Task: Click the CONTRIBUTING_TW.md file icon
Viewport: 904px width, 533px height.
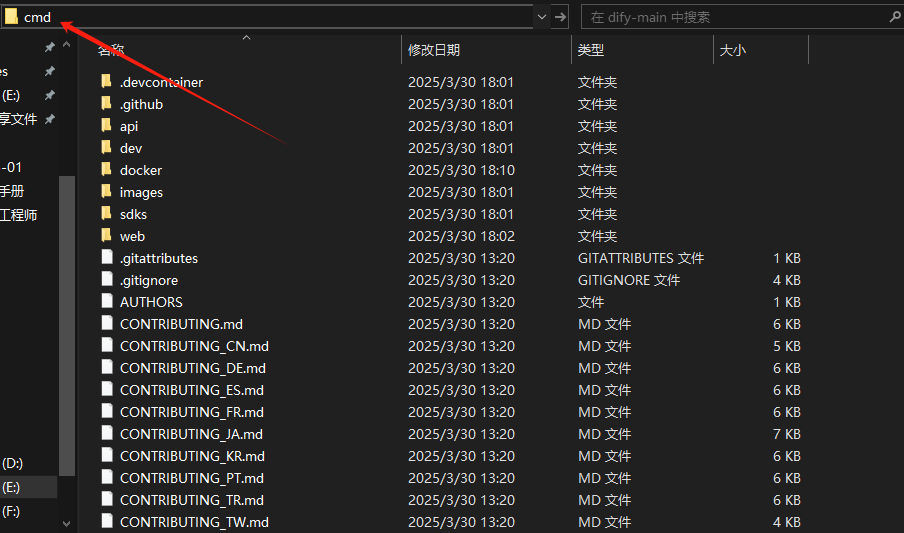Action: click(107, 522)
